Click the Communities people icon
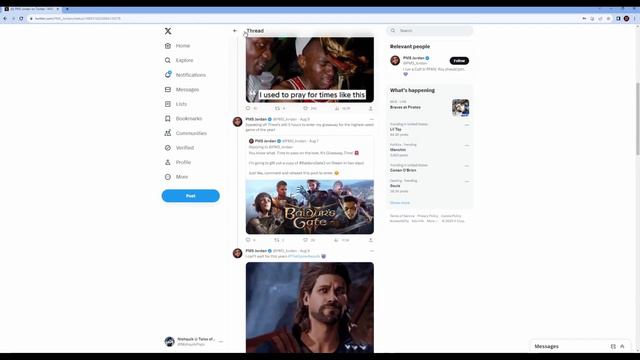This screenshot has height=360, width=640. click(x=168, y=133)
